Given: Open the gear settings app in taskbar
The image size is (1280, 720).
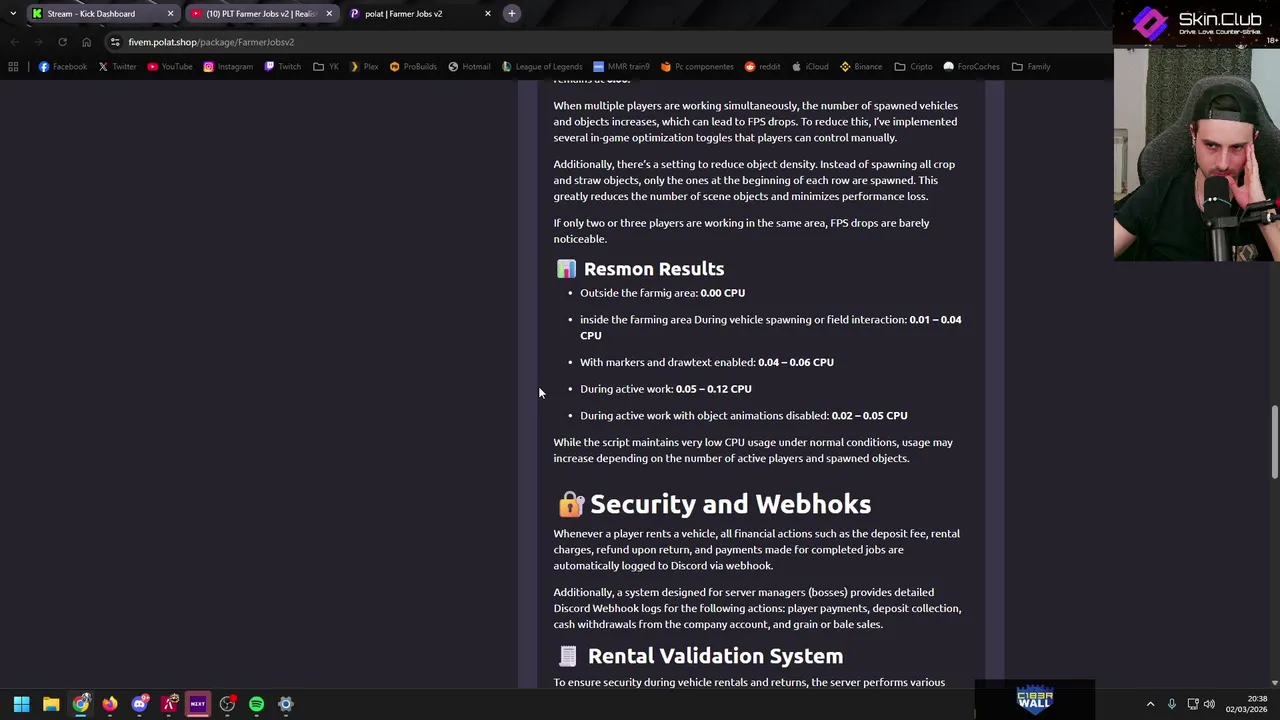Looking at the screenshot, I should 286,704.
